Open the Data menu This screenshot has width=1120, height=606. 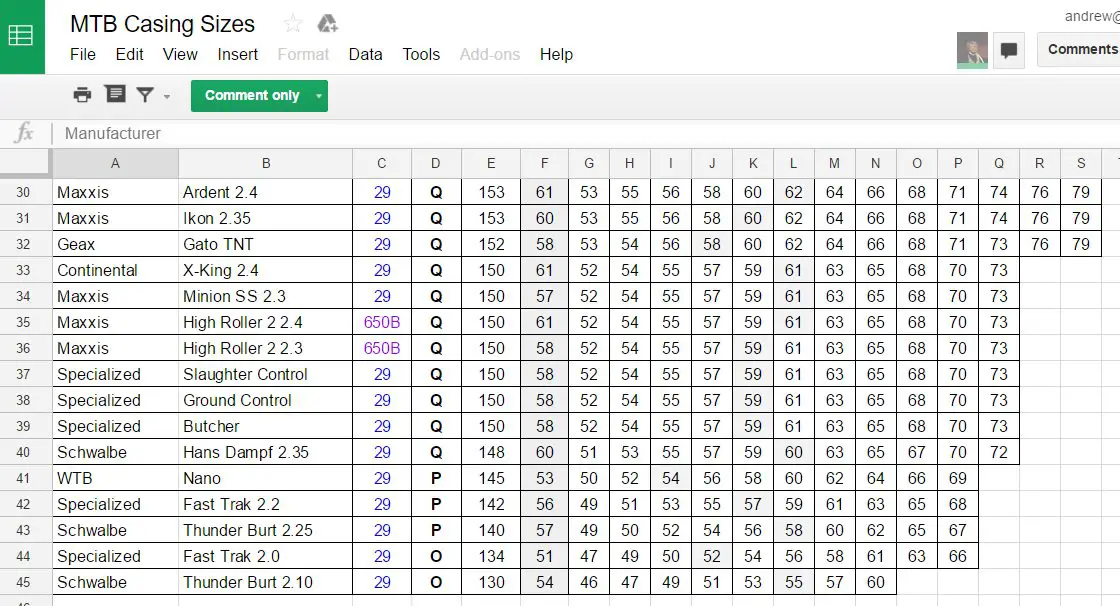point(365,54)
